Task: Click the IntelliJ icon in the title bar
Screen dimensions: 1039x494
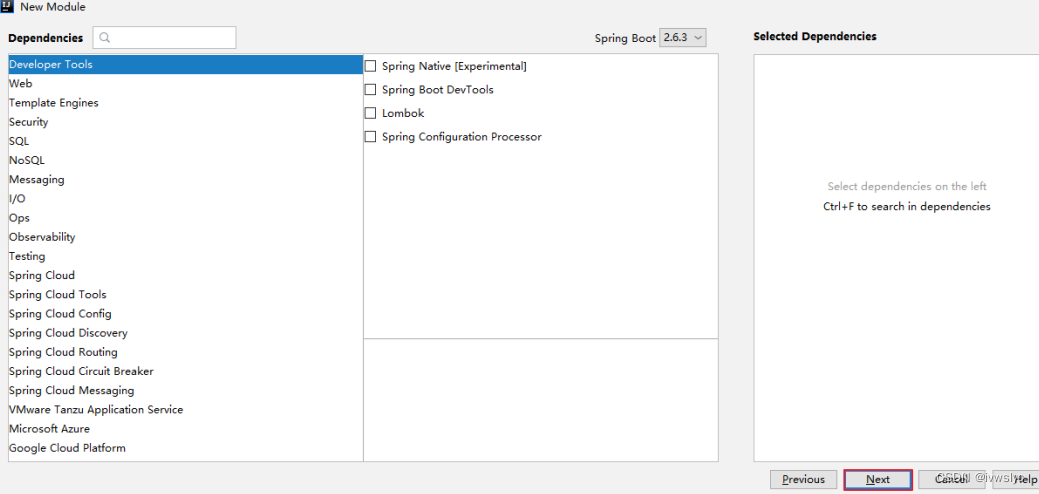Action: click(x=8, y=7)
